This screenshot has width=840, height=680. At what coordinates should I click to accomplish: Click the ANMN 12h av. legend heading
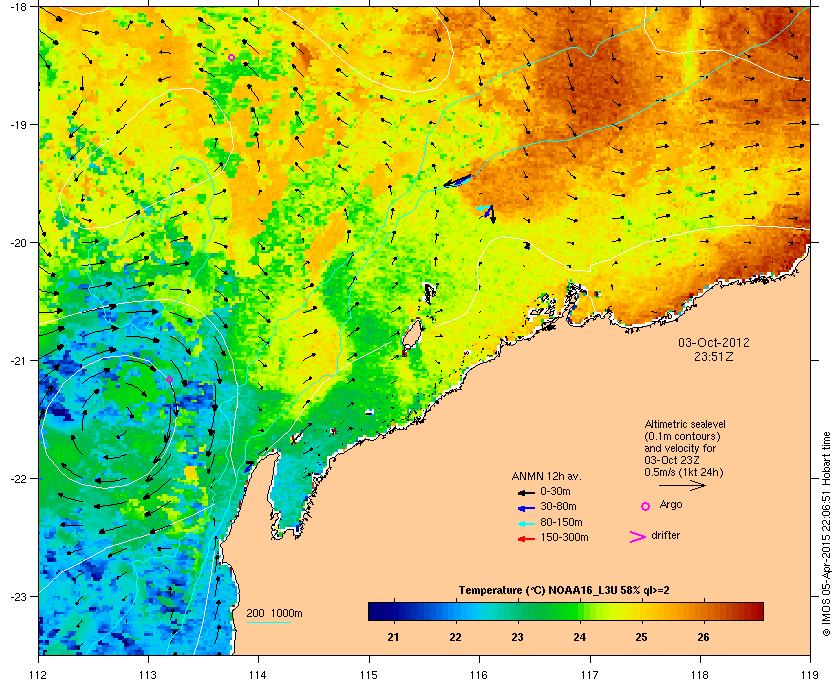point(546,476)
